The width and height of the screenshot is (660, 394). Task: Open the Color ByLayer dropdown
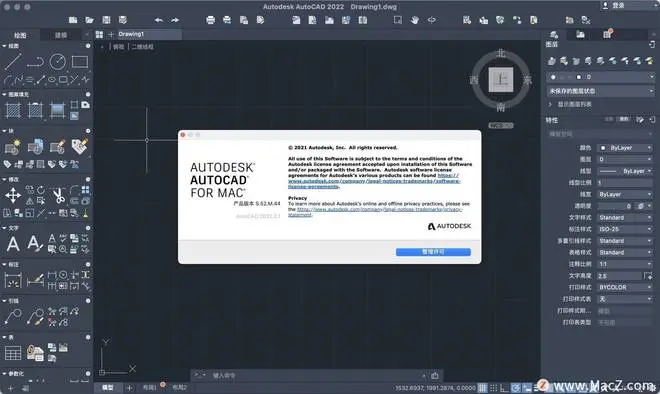pyautogui.click(x=625, y=148)
